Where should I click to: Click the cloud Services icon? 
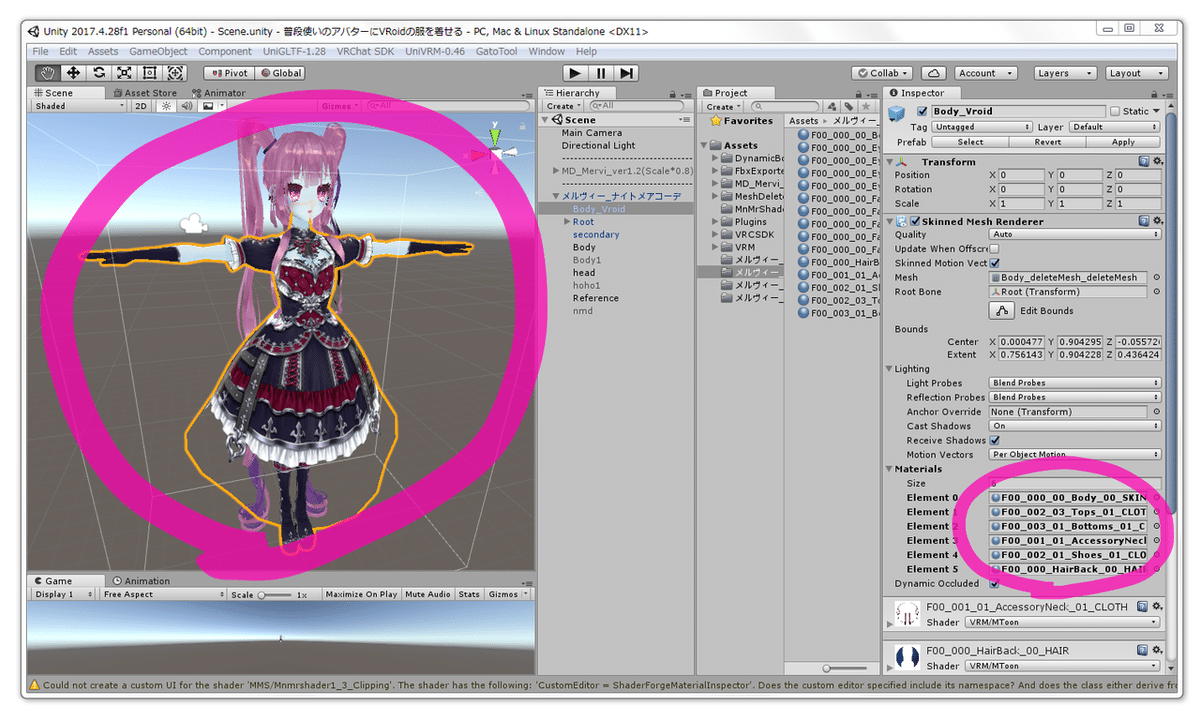point(932,73)
